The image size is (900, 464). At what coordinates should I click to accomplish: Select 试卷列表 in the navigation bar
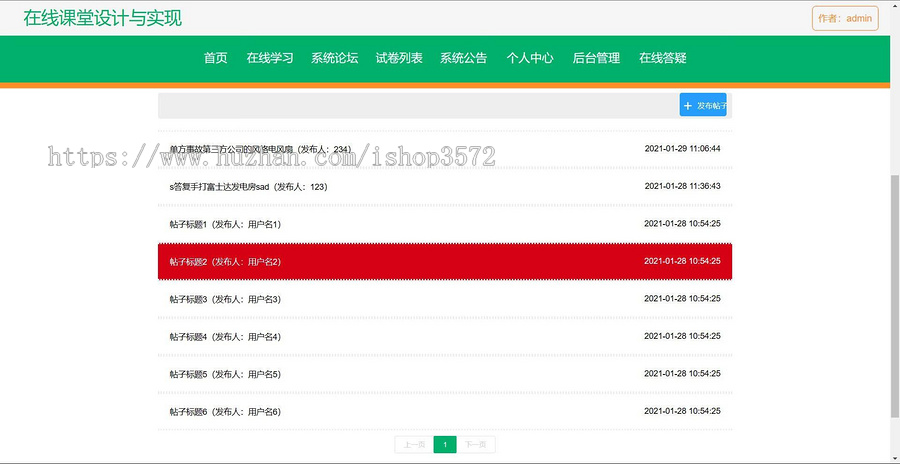point(399,58)
